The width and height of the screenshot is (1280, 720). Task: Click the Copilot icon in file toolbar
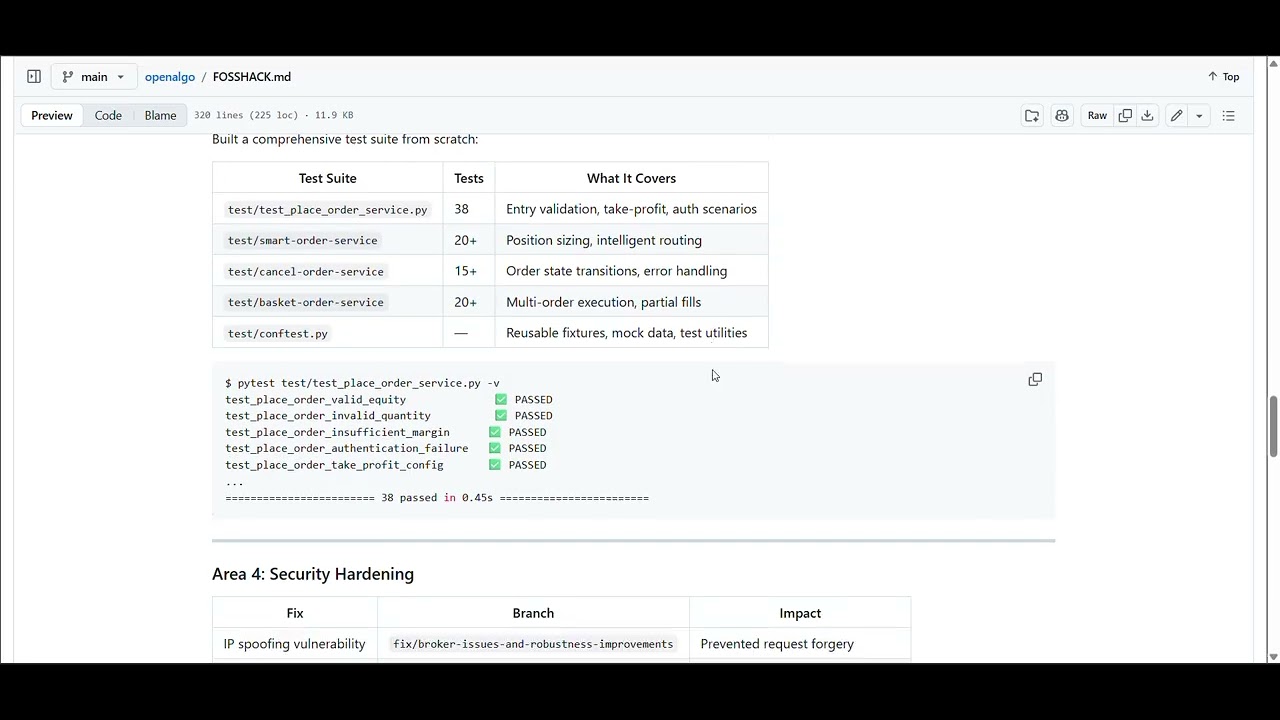pos(1062,116)
